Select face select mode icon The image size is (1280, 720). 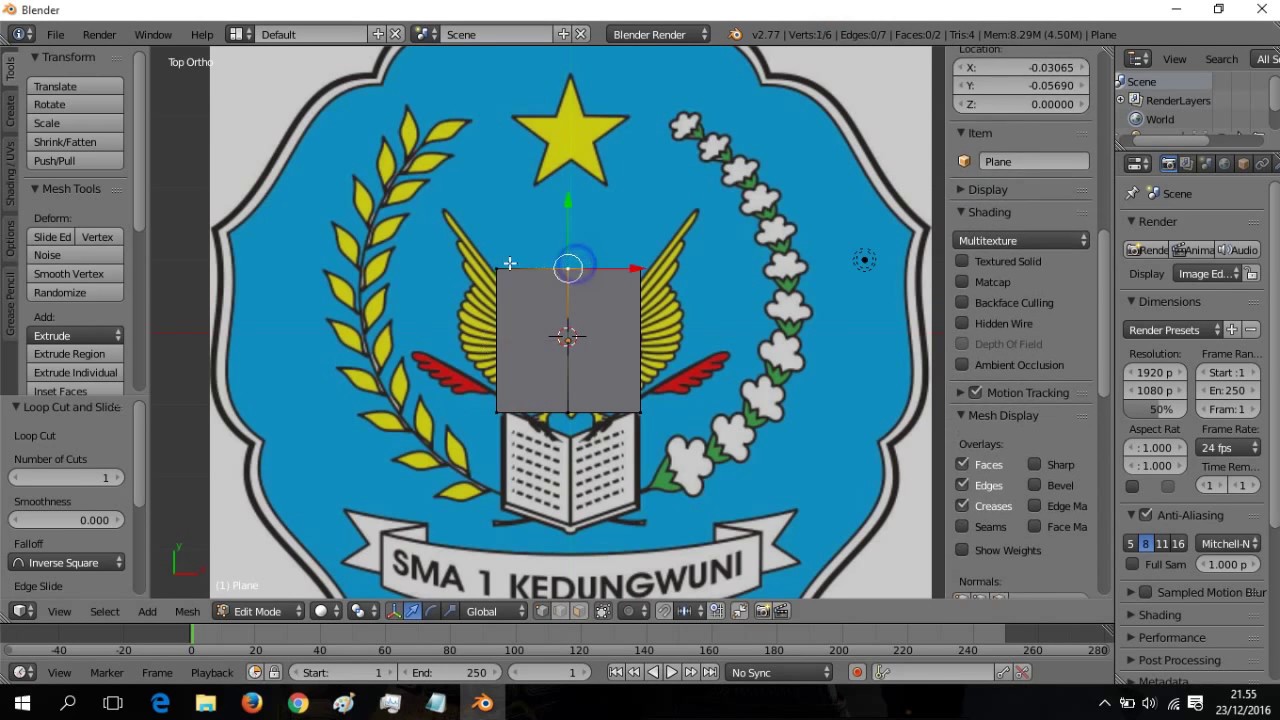578,611
